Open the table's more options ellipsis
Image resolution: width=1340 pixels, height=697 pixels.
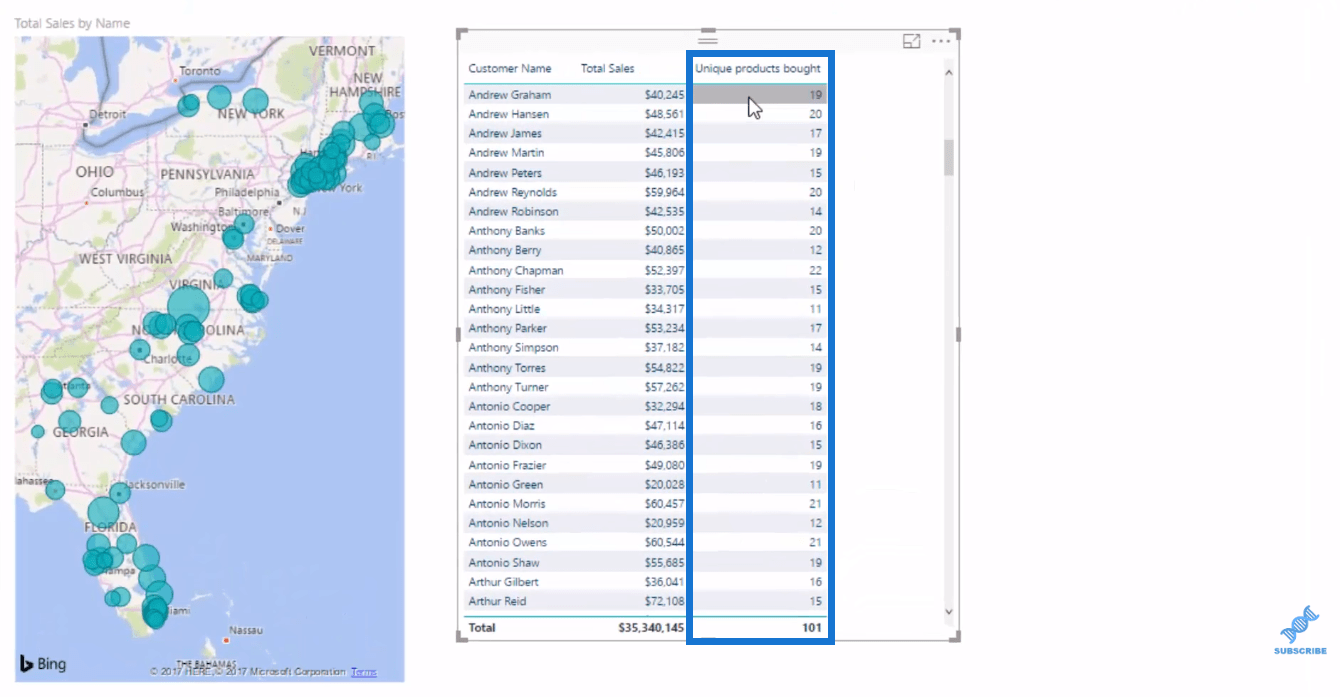941,41
